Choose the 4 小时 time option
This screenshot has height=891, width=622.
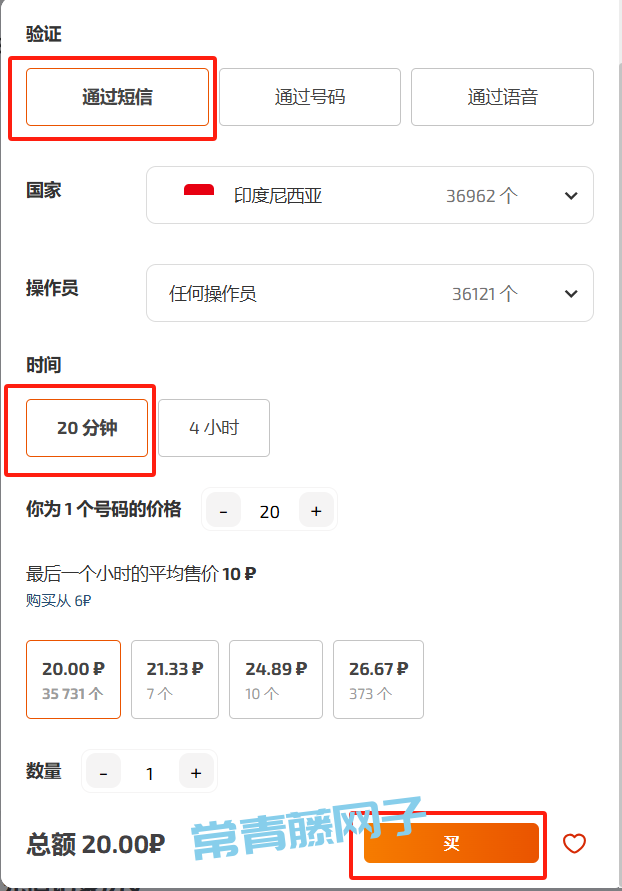pyautogui.click(x=214, y=428)
